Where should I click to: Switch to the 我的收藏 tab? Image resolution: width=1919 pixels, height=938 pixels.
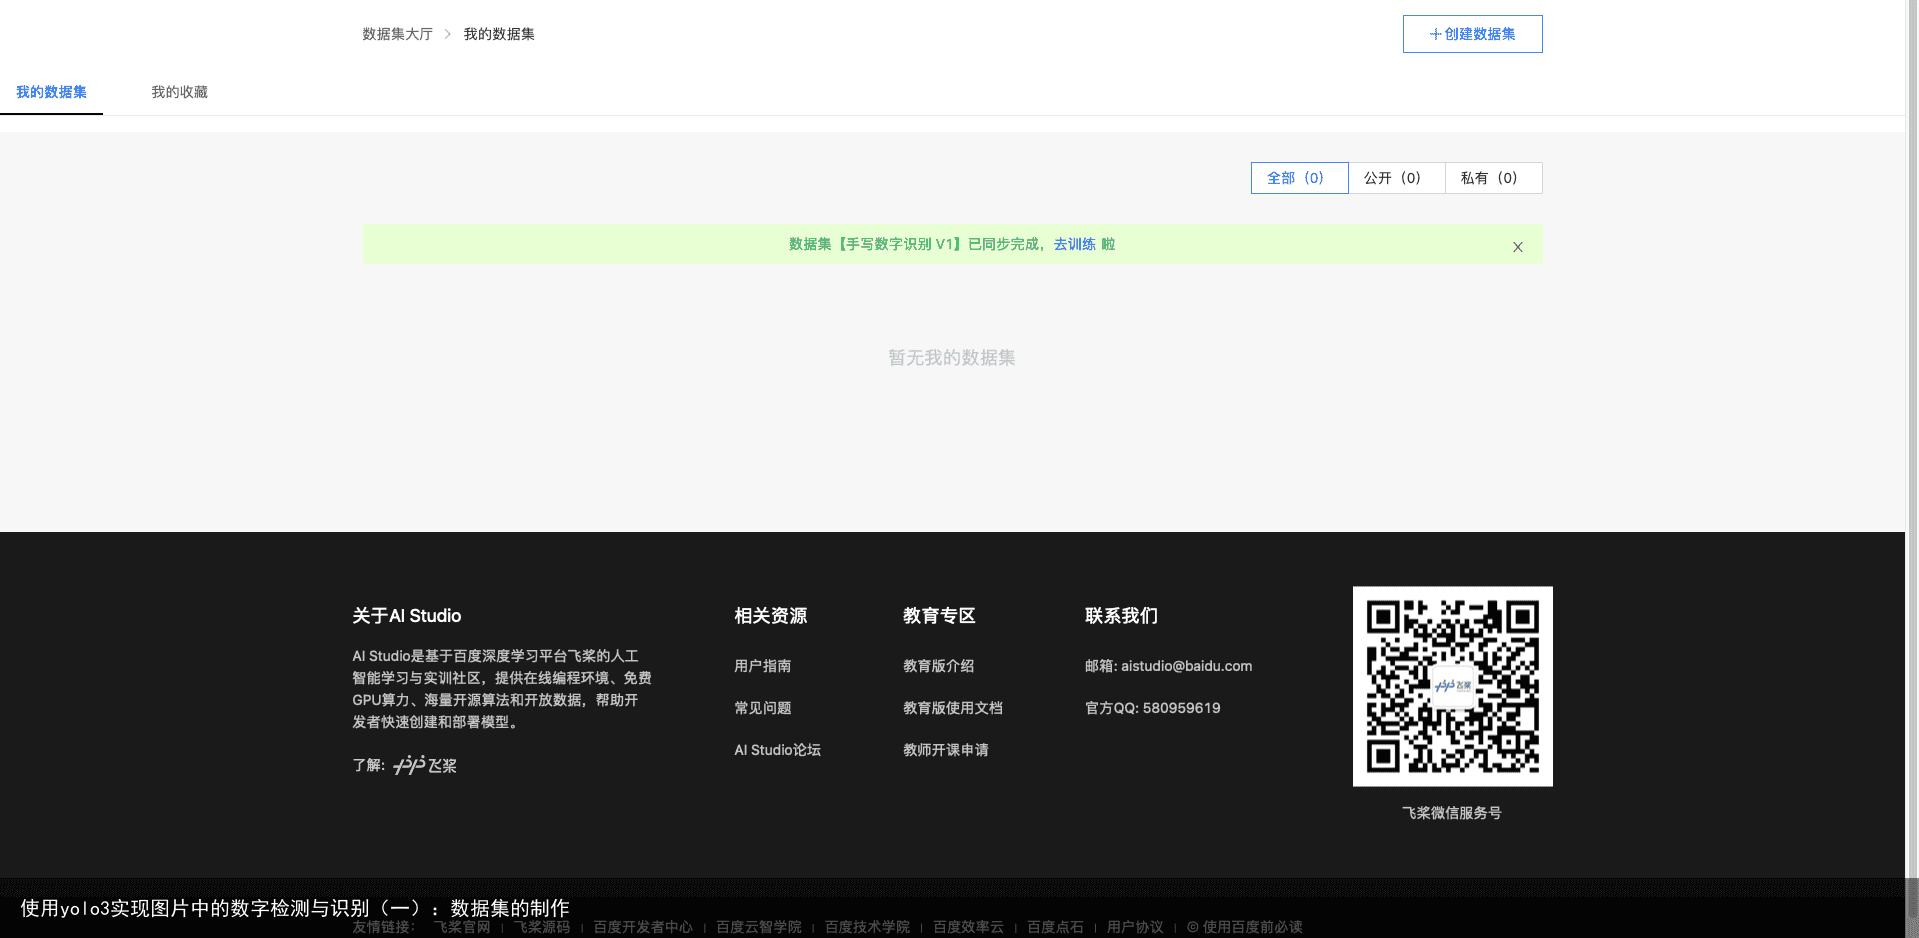click(179, 92)
